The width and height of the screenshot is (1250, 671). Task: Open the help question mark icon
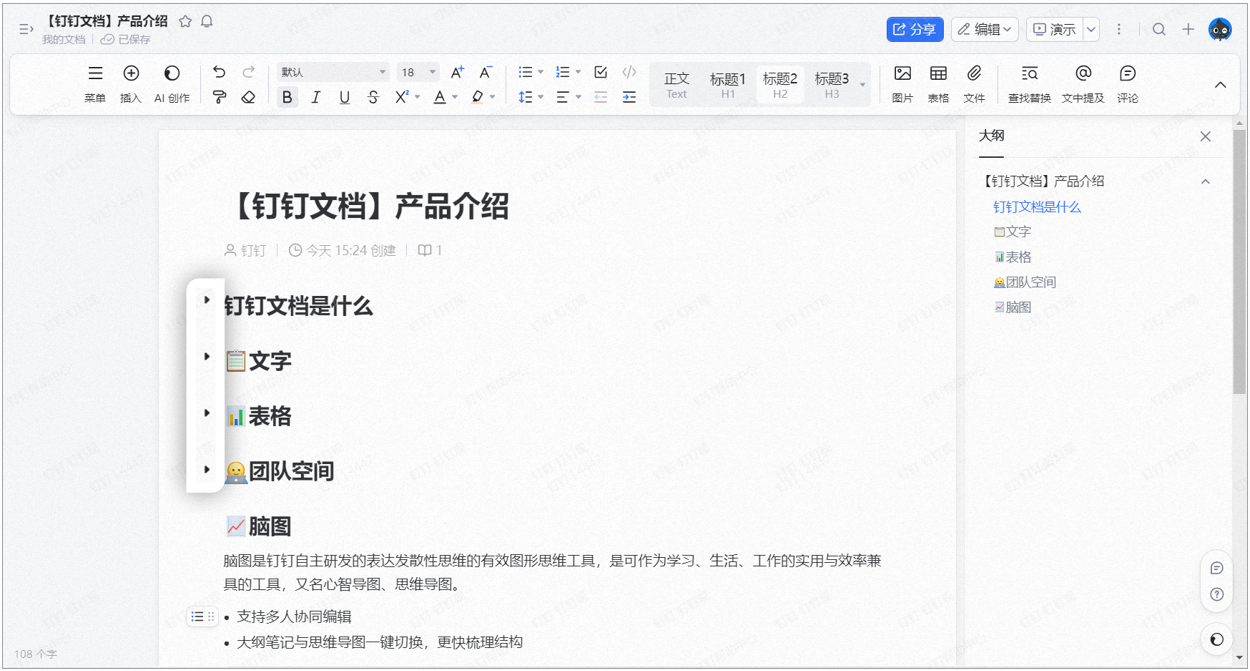point(1217,594)
